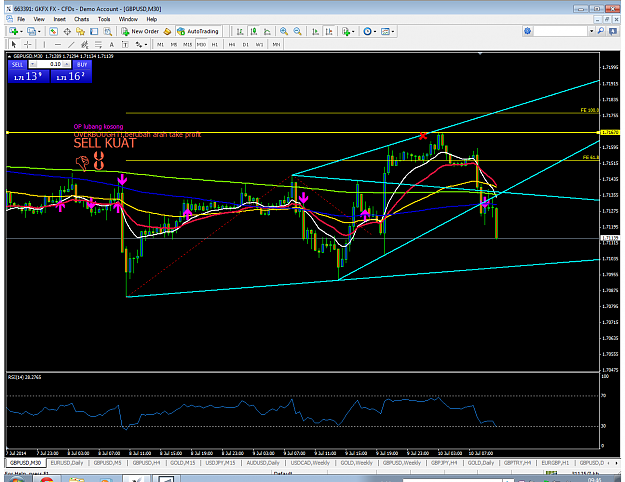Zoom in on the chart

(x=284, y=31)
